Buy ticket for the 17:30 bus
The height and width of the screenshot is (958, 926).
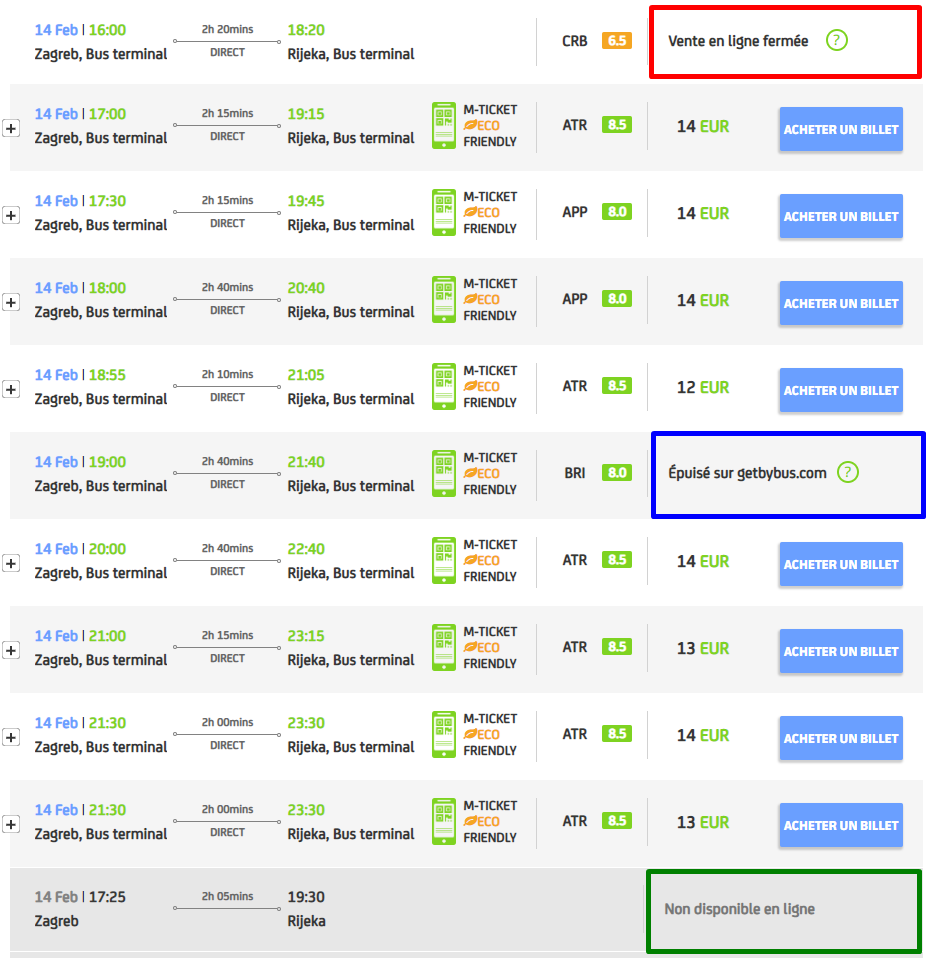click(x=840, y=216)
